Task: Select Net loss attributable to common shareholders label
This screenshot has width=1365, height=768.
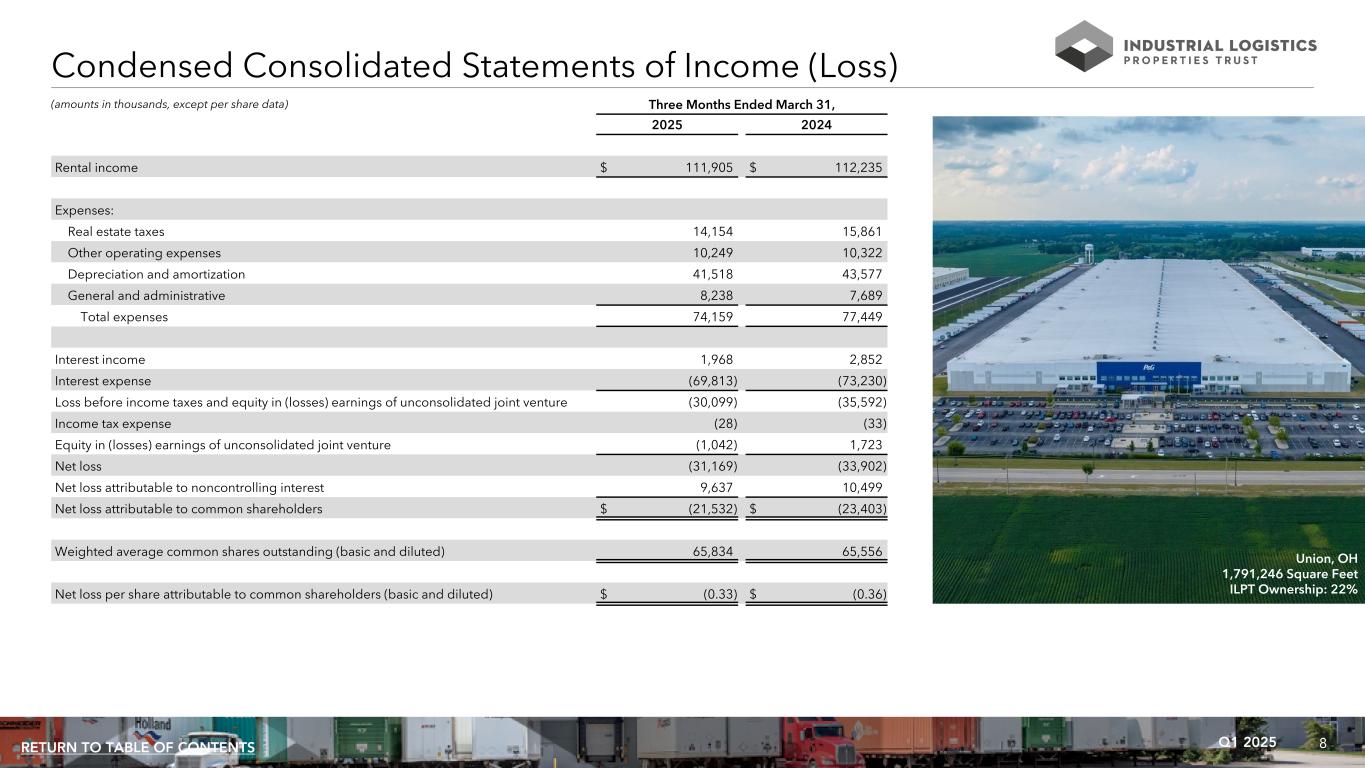Action: point(188,509)
